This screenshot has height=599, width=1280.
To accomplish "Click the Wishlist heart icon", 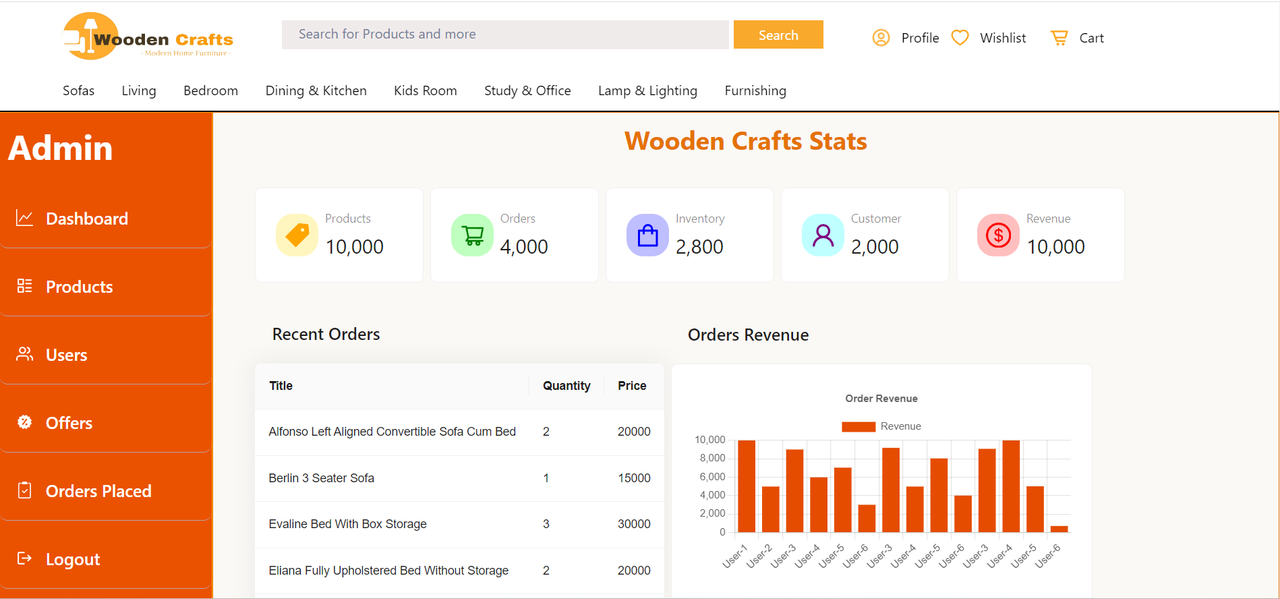I will pyautogui.click(x=960, y=38).
